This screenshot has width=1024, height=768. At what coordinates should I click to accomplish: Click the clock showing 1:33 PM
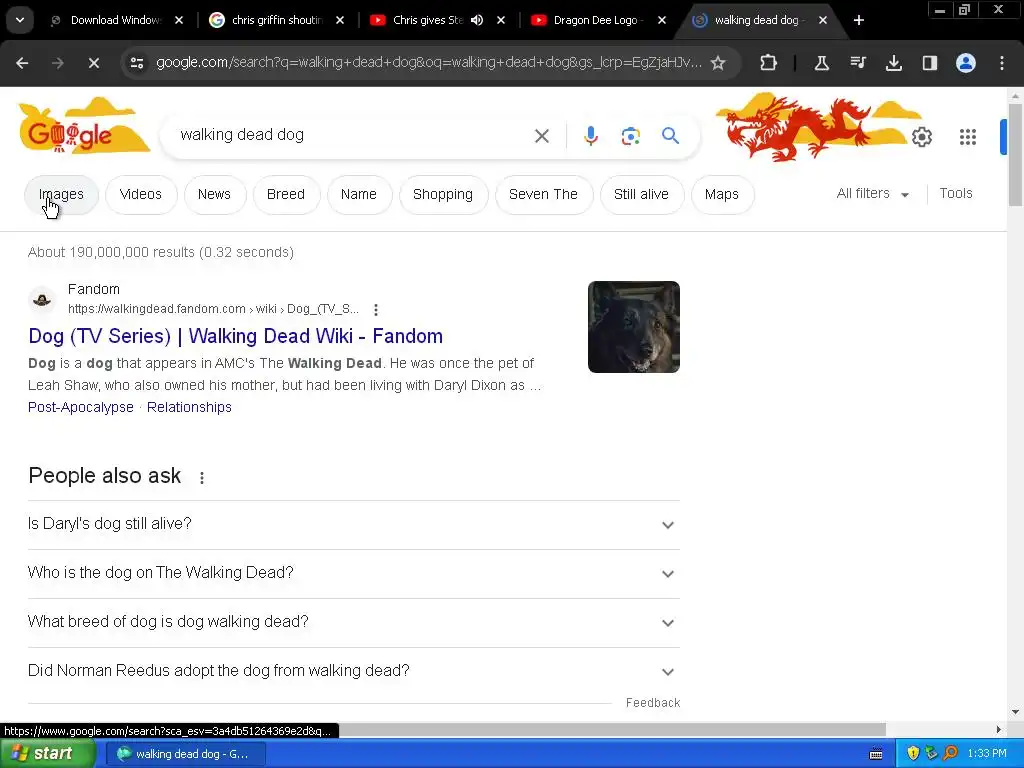click(987, 754)
